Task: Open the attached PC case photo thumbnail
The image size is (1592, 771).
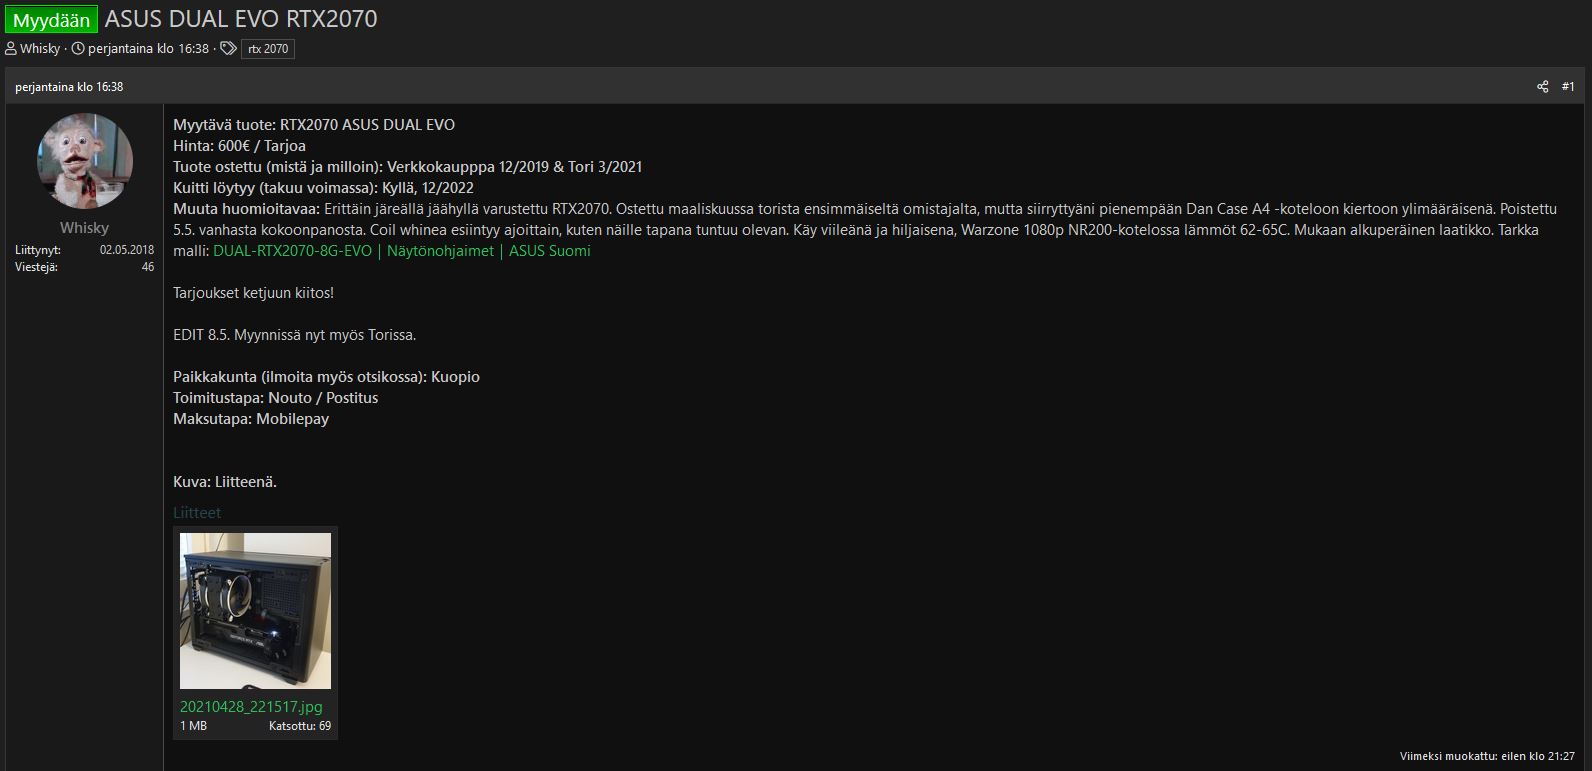Action: point(255,611)
